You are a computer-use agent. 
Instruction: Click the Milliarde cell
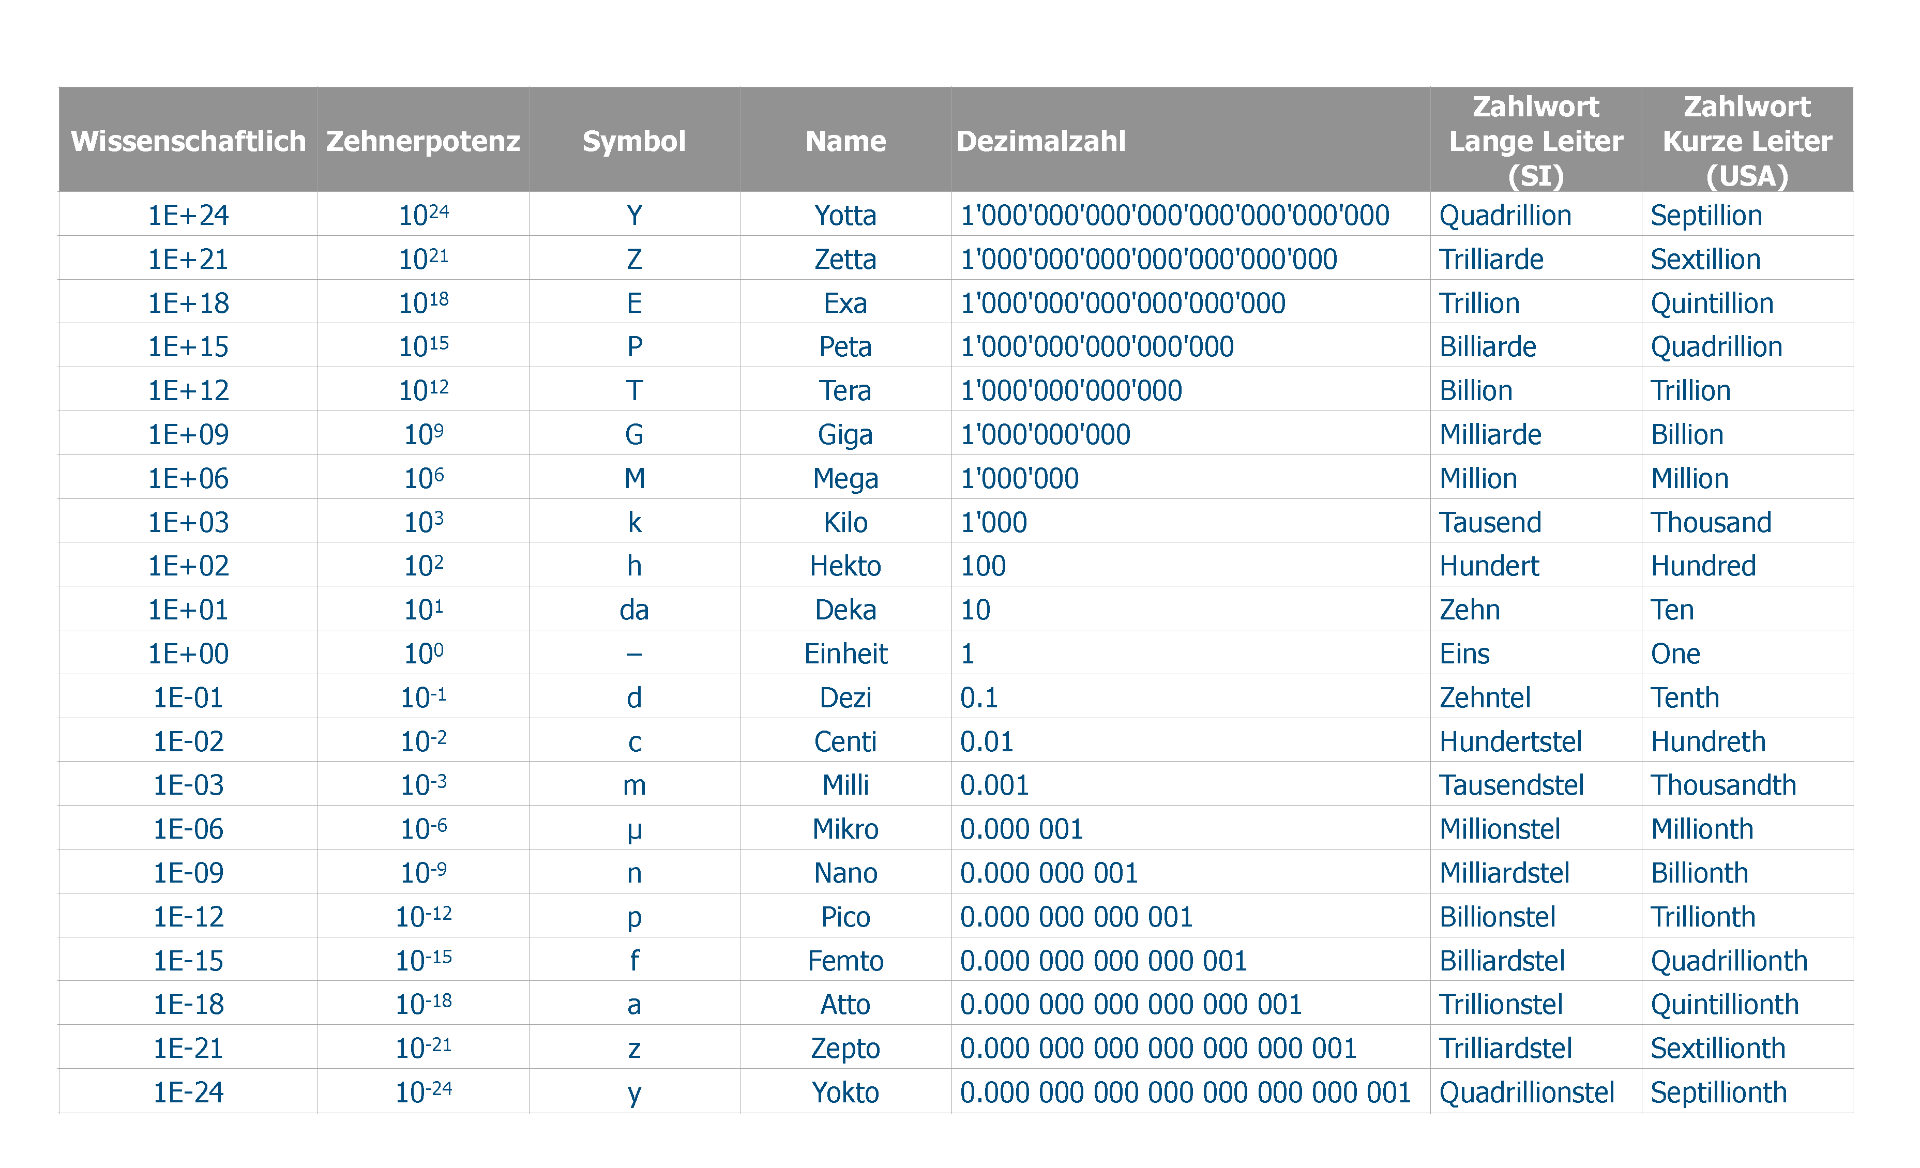(x=1490, y=434)
